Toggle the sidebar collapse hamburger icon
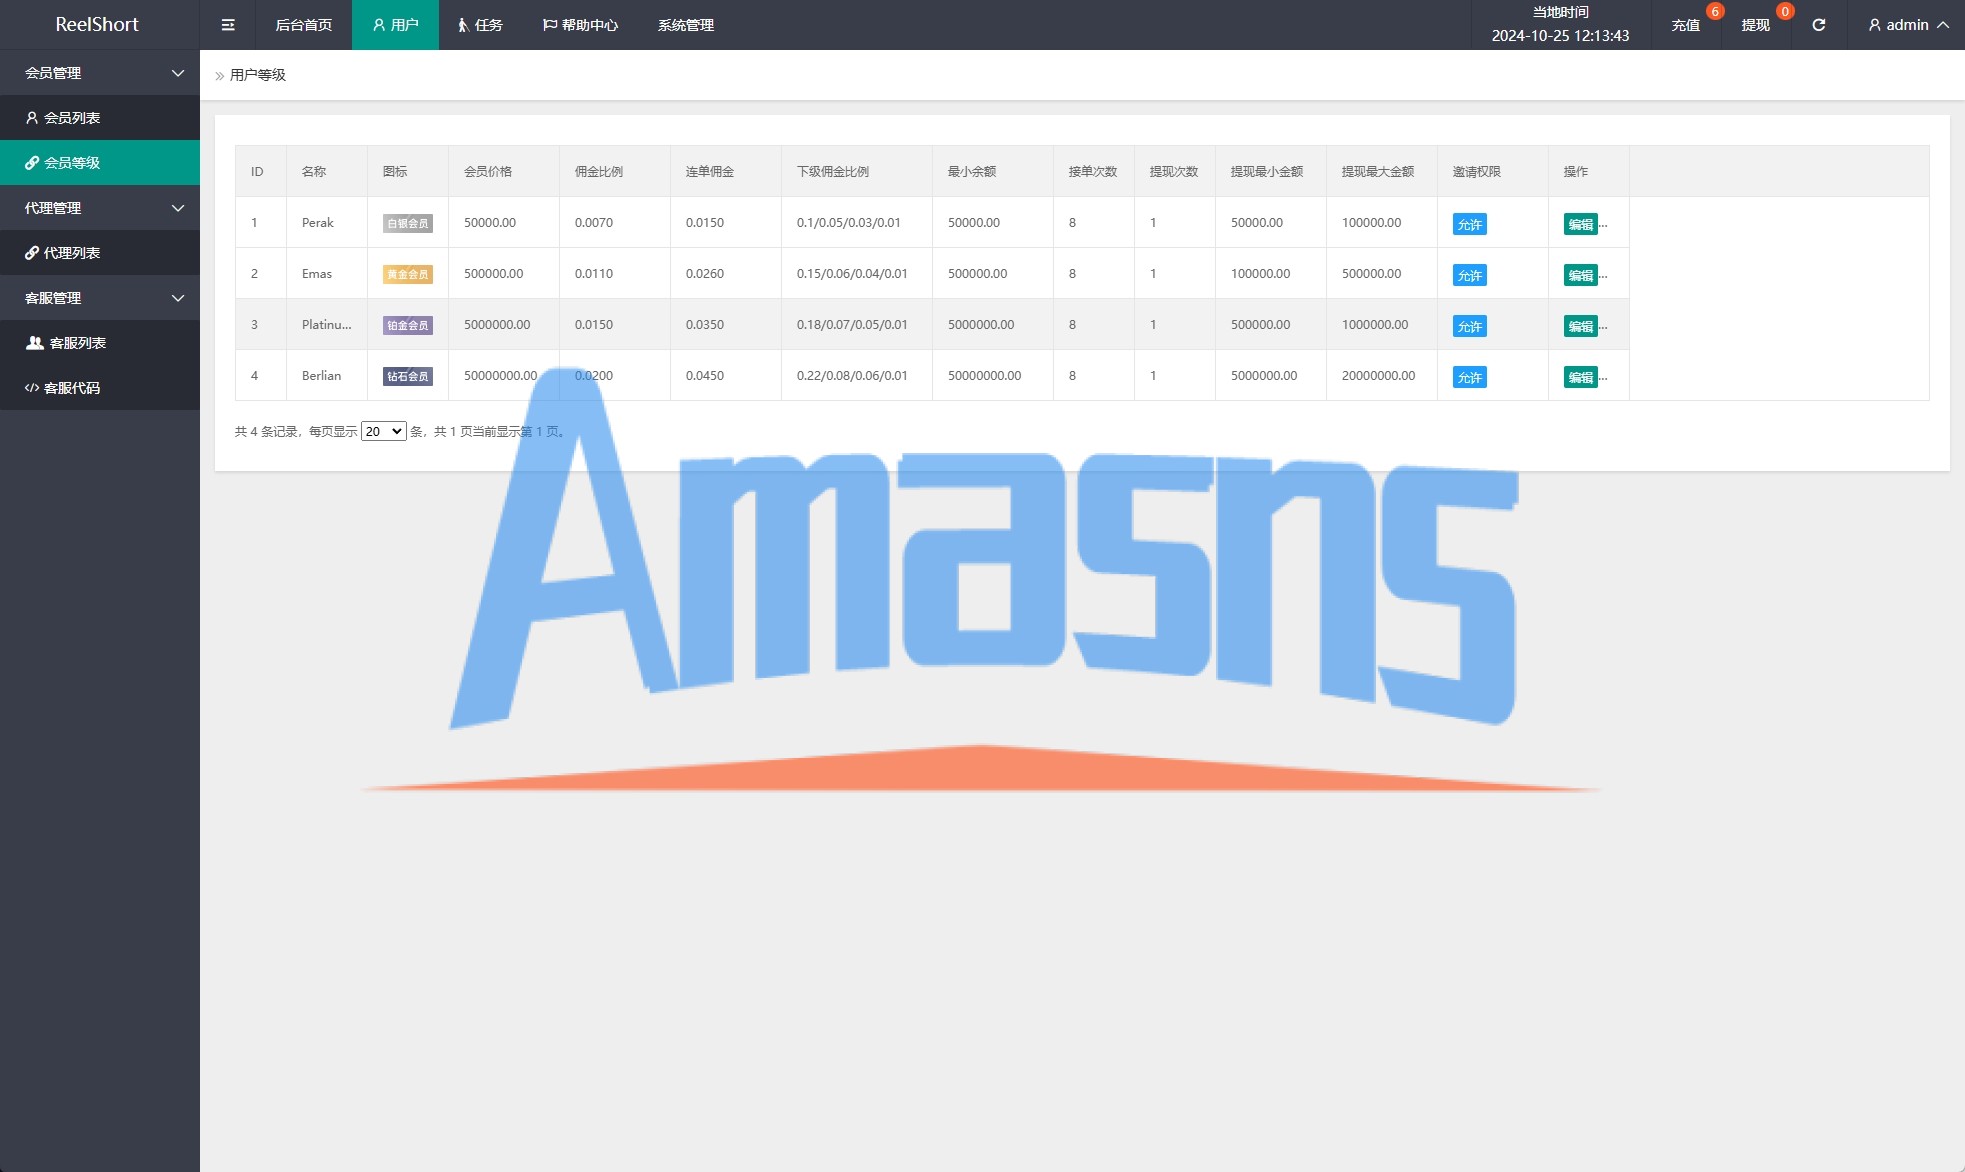The width and height of the screenshot is (1965, 1172). [228, 25]
